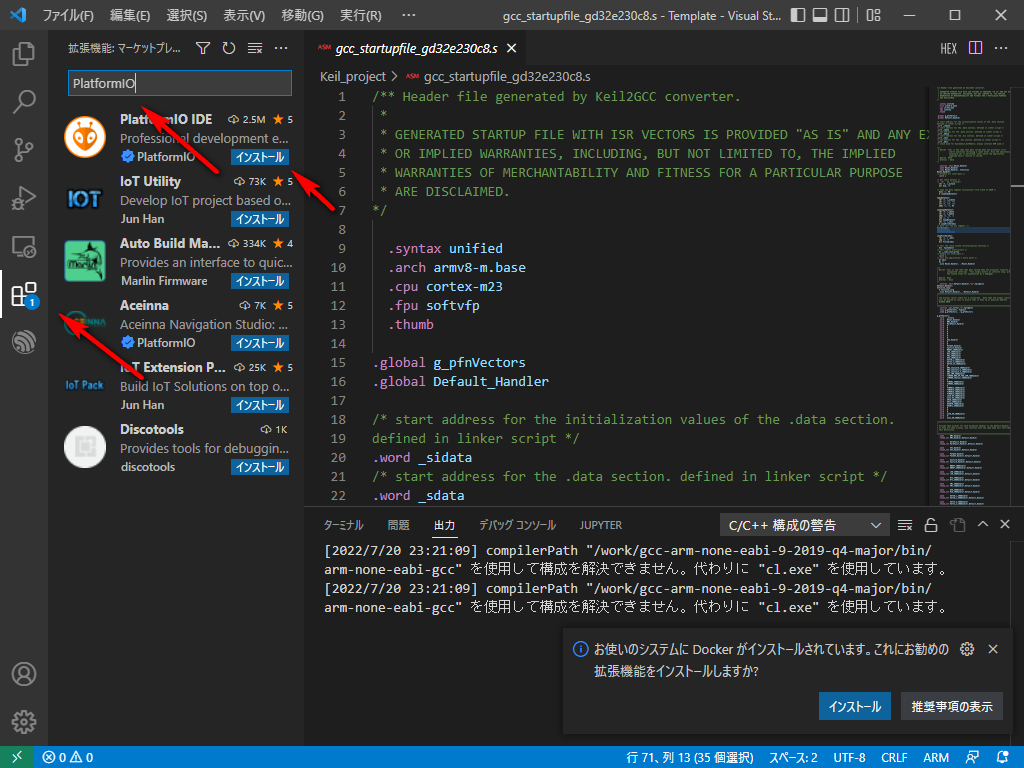Toggle output panel scroll lock
This screenshot has height=768, width=1024.
(x=931, y=525)
